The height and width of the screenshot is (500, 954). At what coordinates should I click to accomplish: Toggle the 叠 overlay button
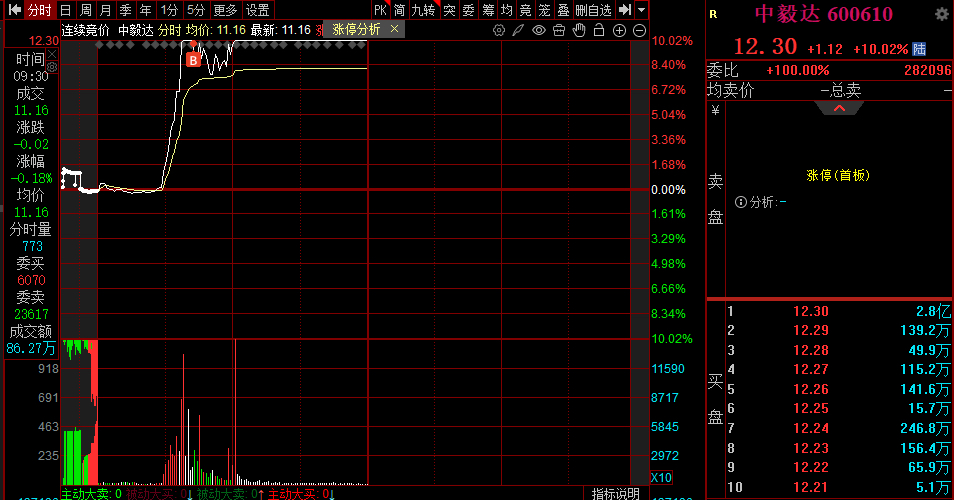click(563, 10)
